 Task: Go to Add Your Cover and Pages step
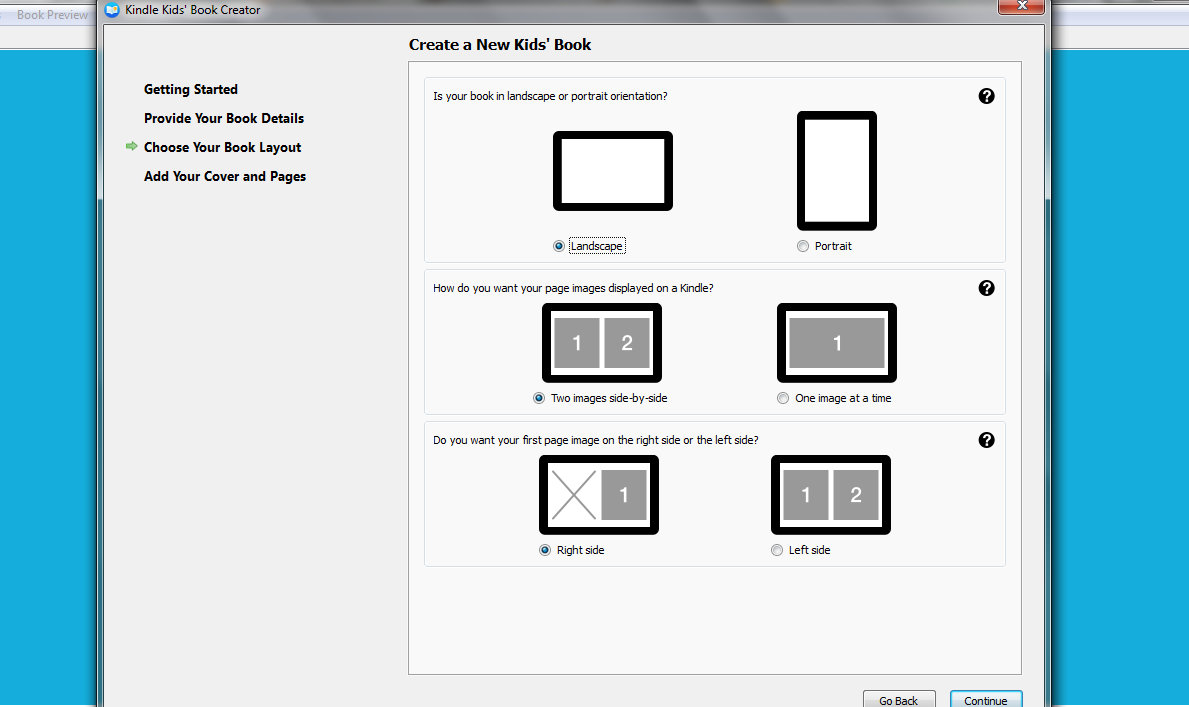click(x=225, y=176)
